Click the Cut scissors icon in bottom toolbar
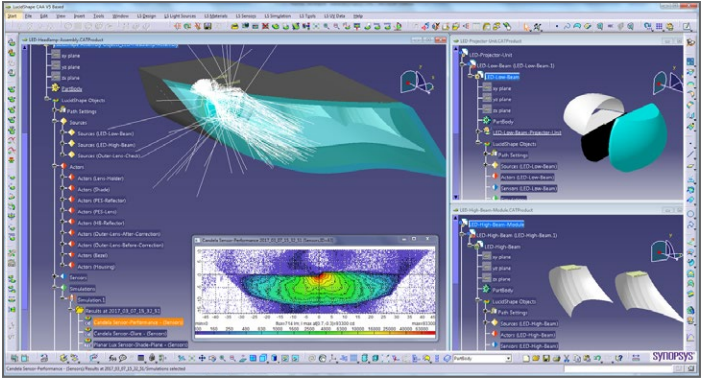704x380 pixels. (x=567, y=358)
